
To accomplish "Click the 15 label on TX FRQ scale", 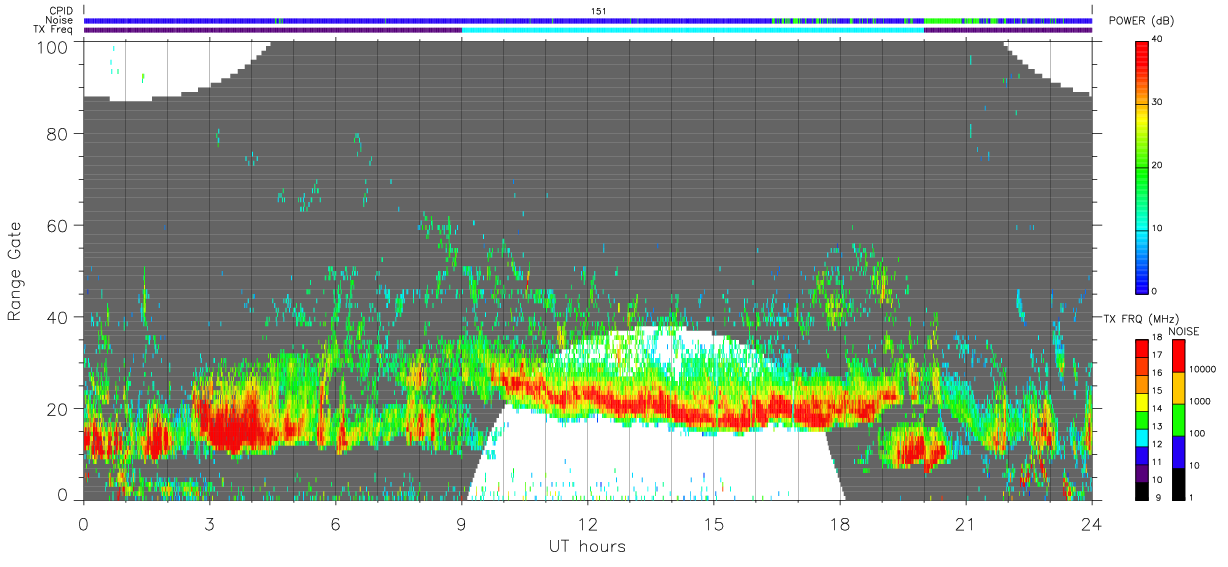I will click(x=1159, y=391).
